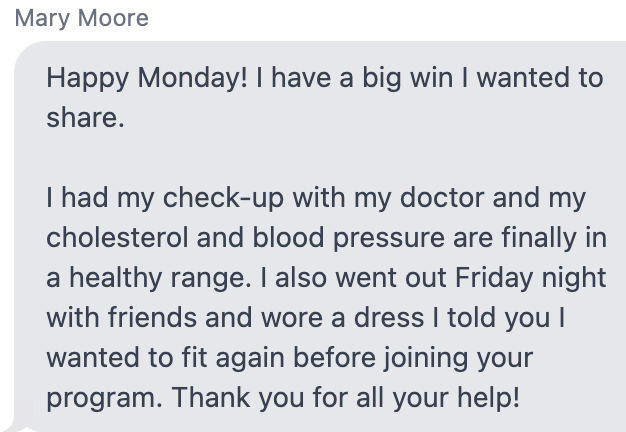Click the phrase 'fit again' in message

(x=233, y=358)
